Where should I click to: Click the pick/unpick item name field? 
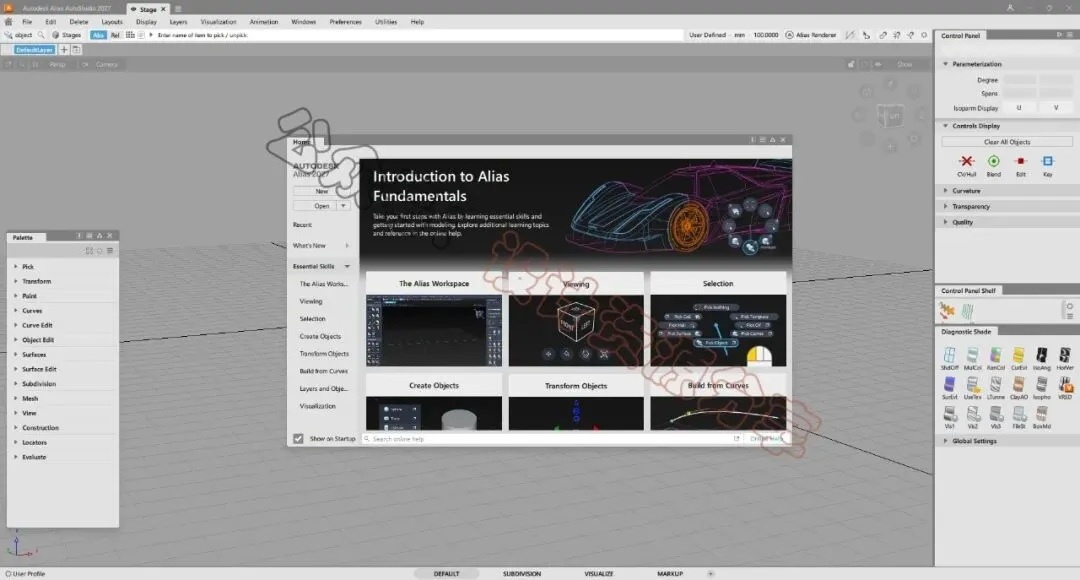click(x=419, y=34)
